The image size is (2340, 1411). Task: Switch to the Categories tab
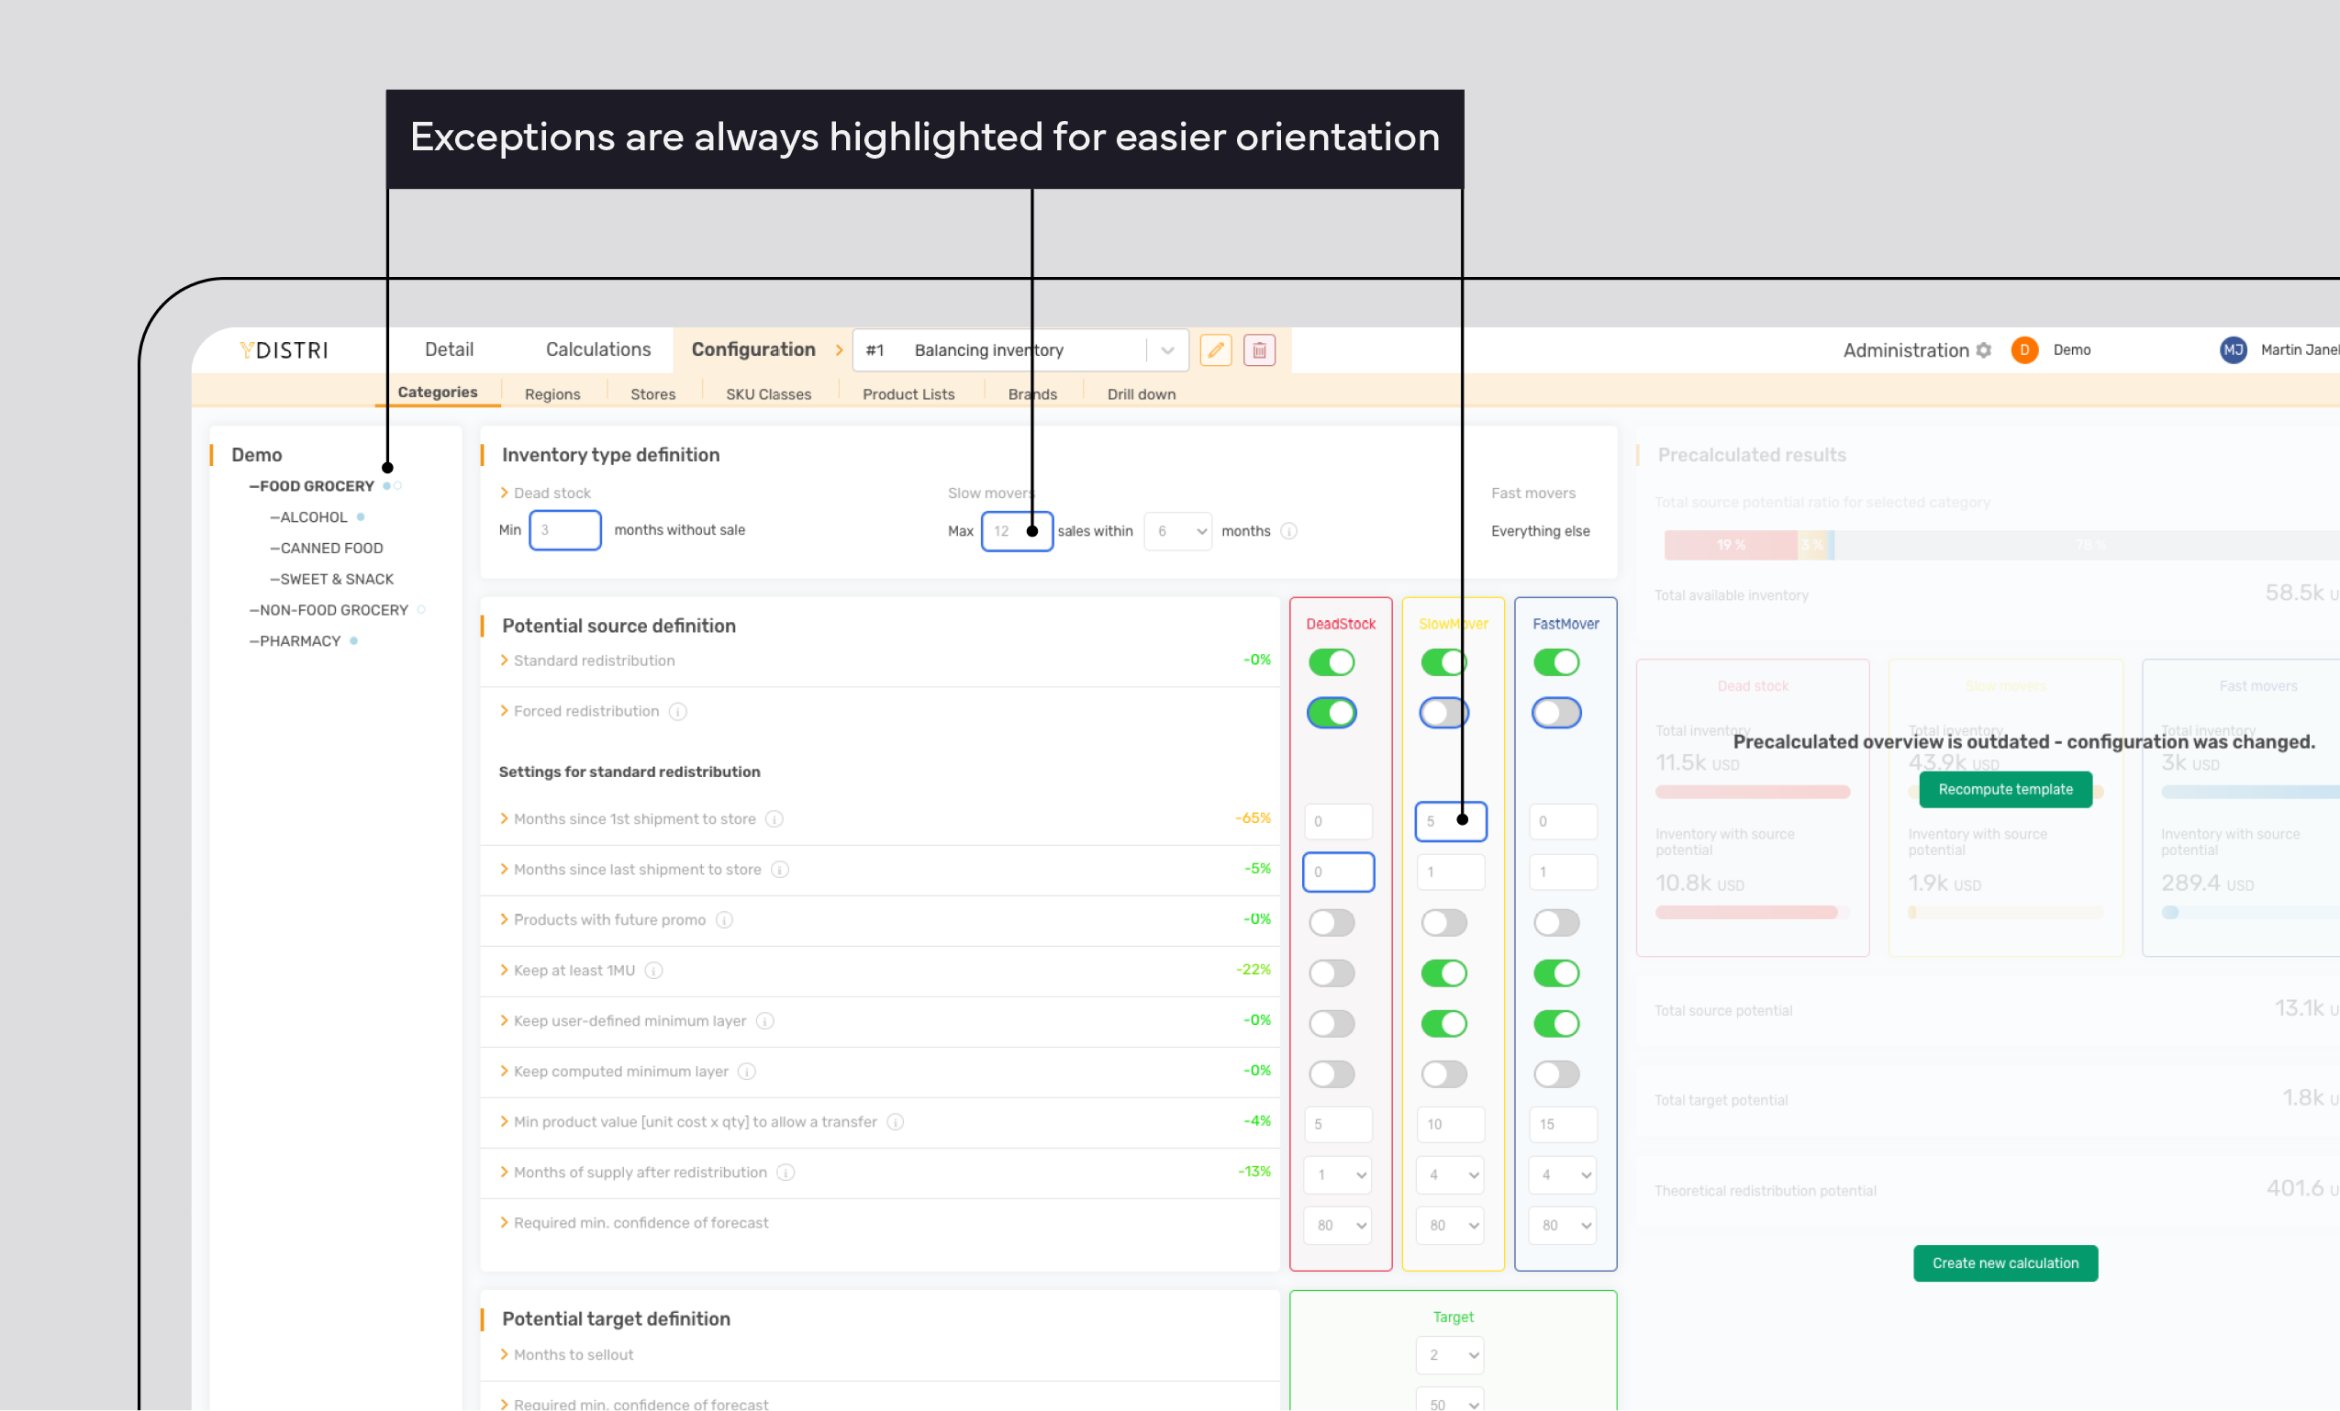point(437,392)
